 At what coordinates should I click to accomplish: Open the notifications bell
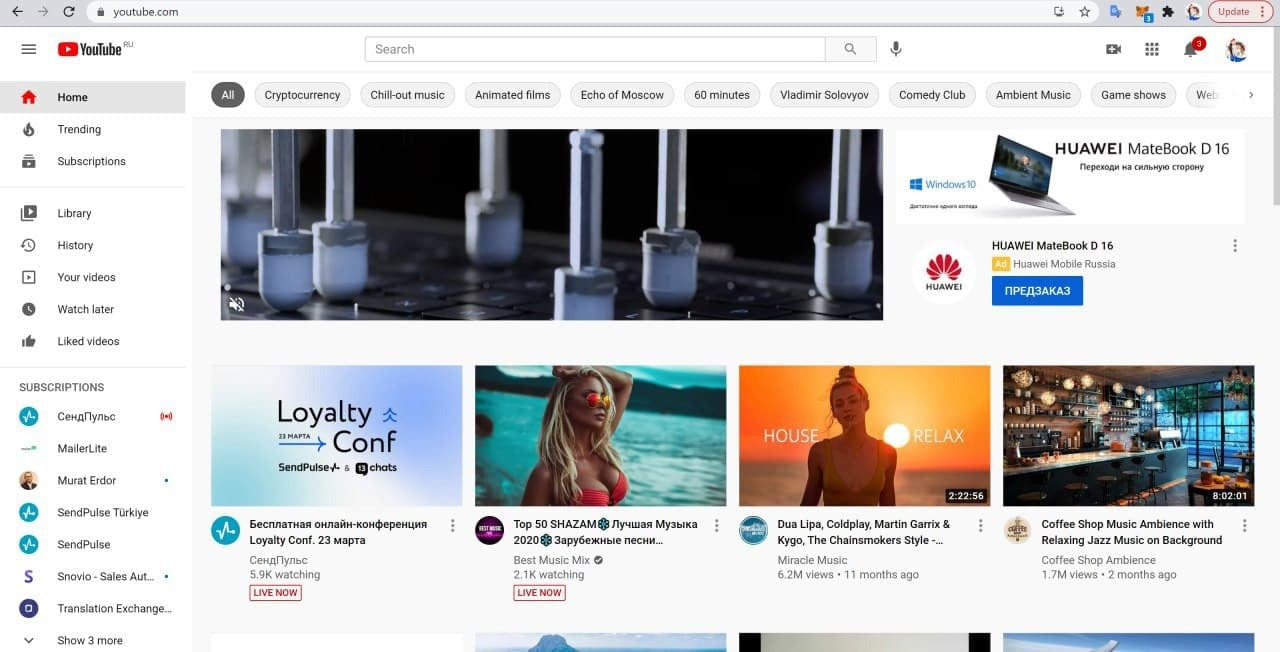(x=1190, y=49)
